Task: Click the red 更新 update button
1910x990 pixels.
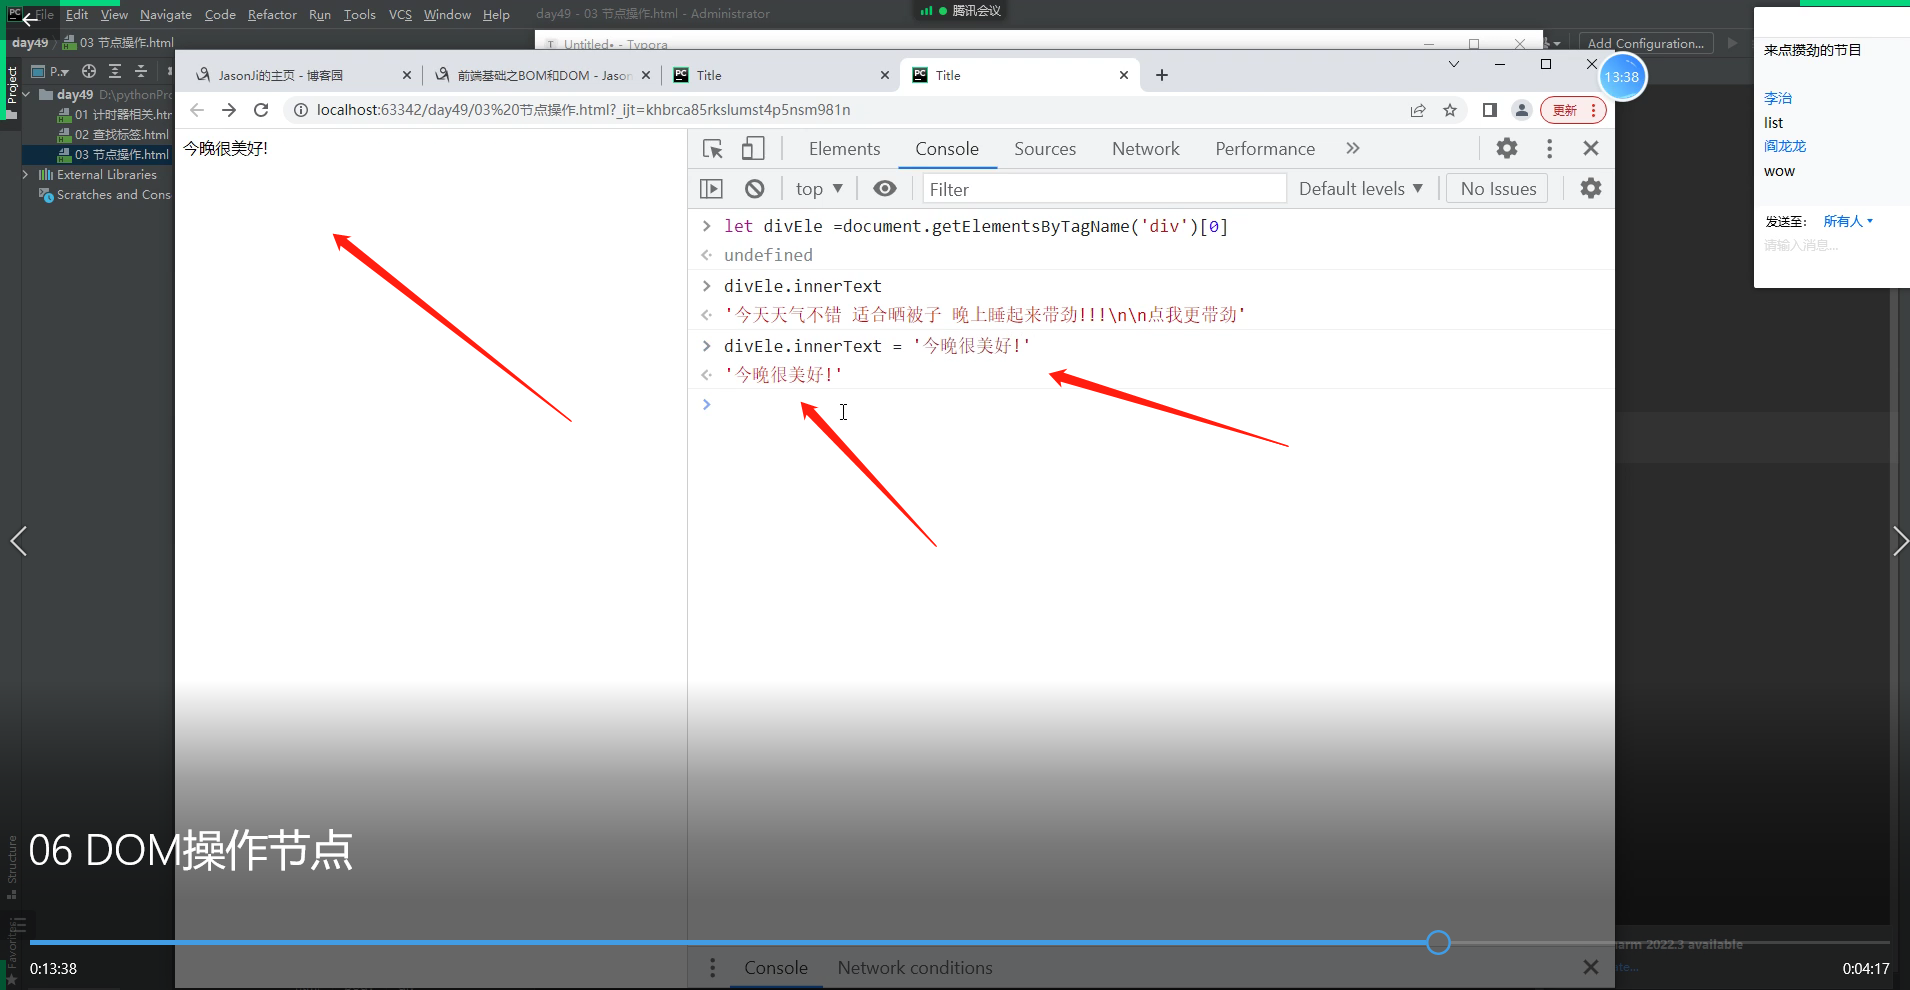Action: (x=1573, y=110)
